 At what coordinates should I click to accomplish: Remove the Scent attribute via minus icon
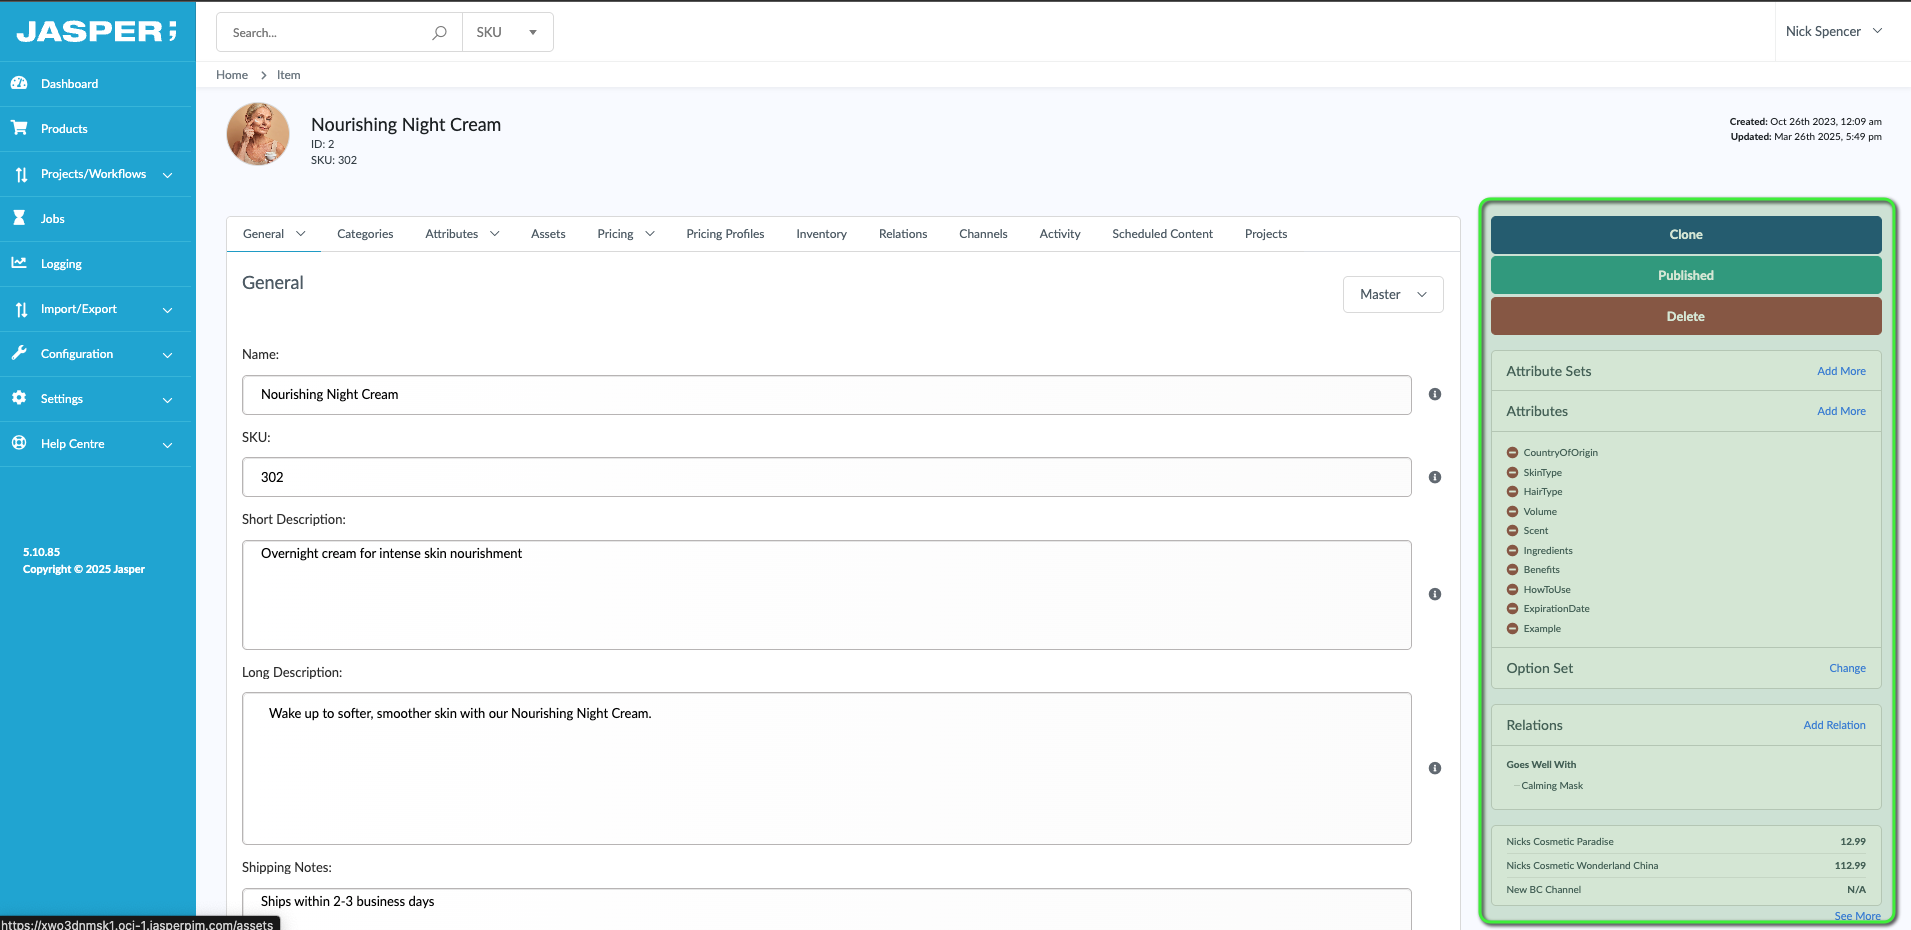click(x=1512, y=531)
